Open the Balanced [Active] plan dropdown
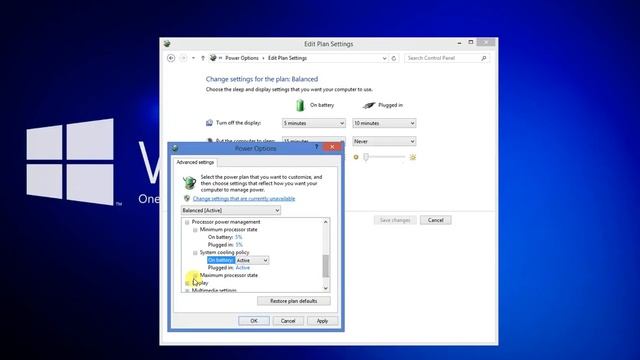 [231, 210]
